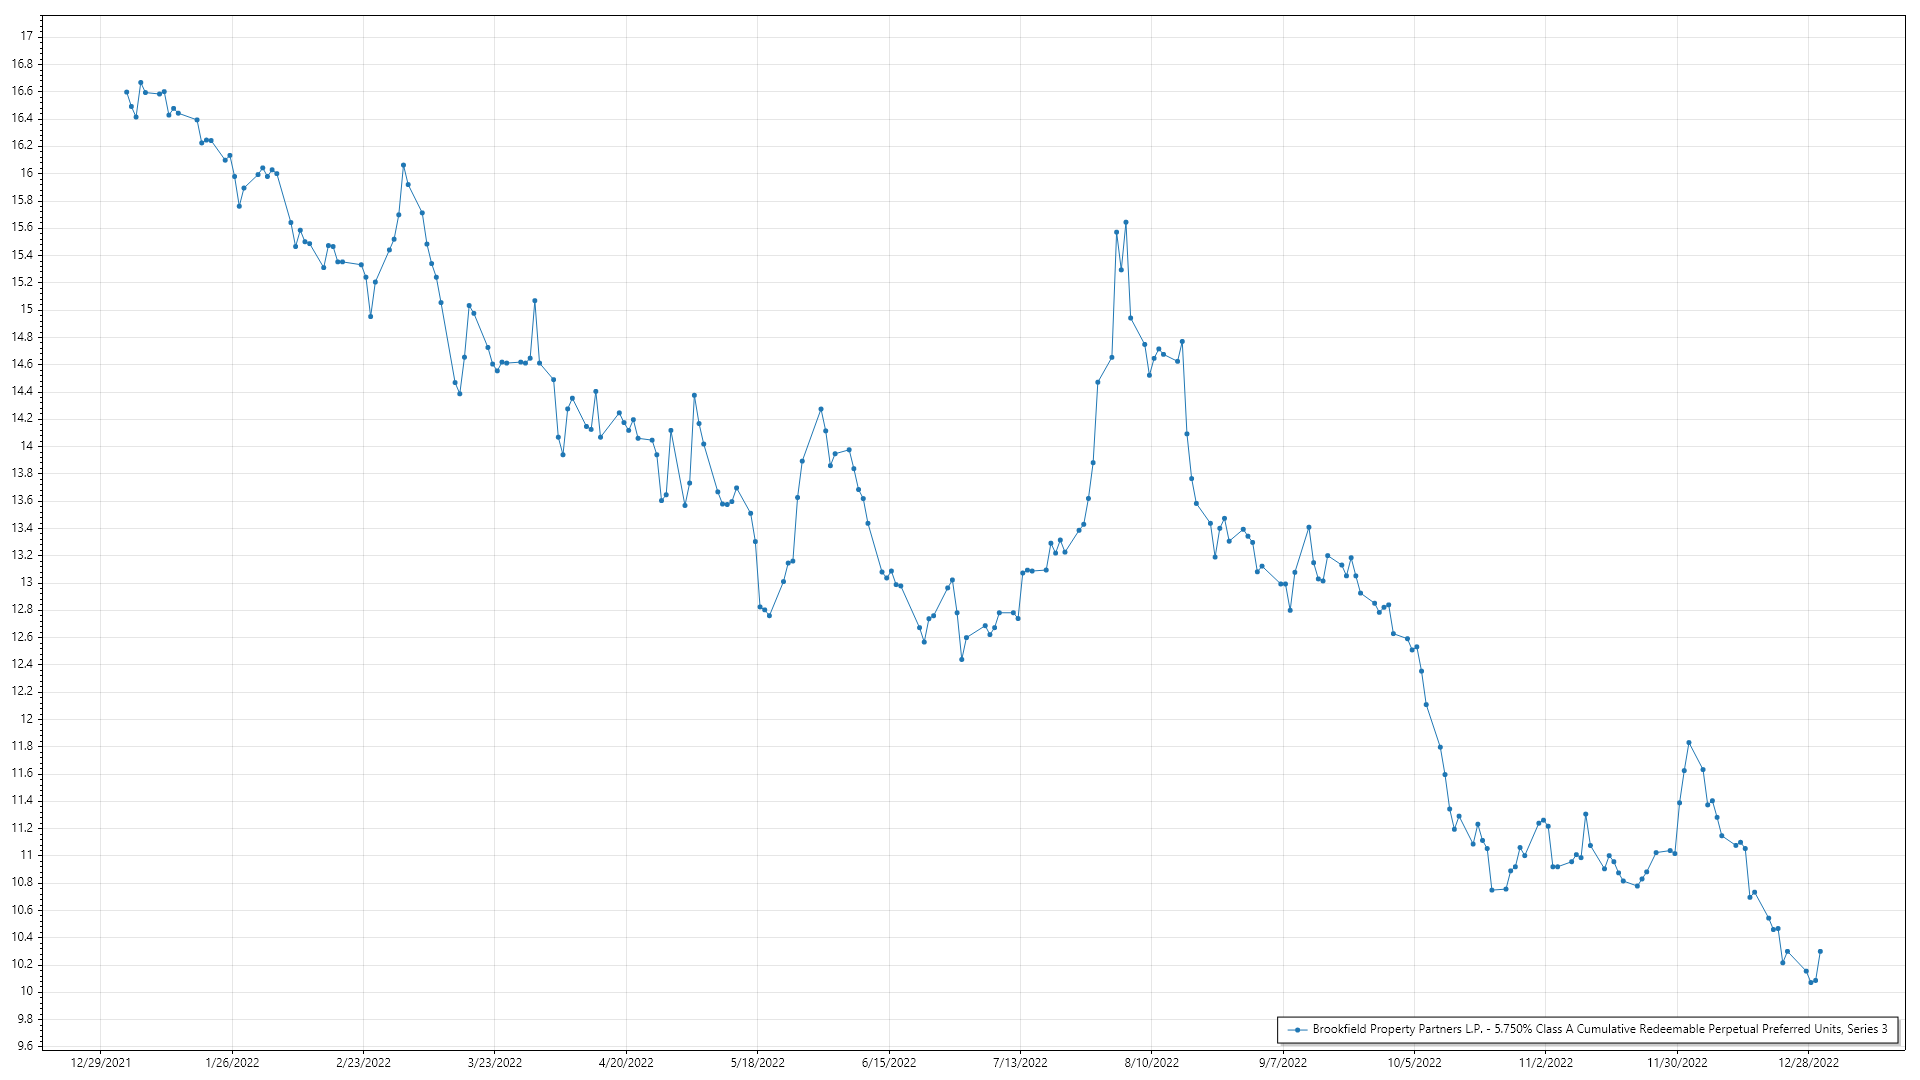Click the final data point of series
Screen dimensions: 1920x1080
[1820, 951]
